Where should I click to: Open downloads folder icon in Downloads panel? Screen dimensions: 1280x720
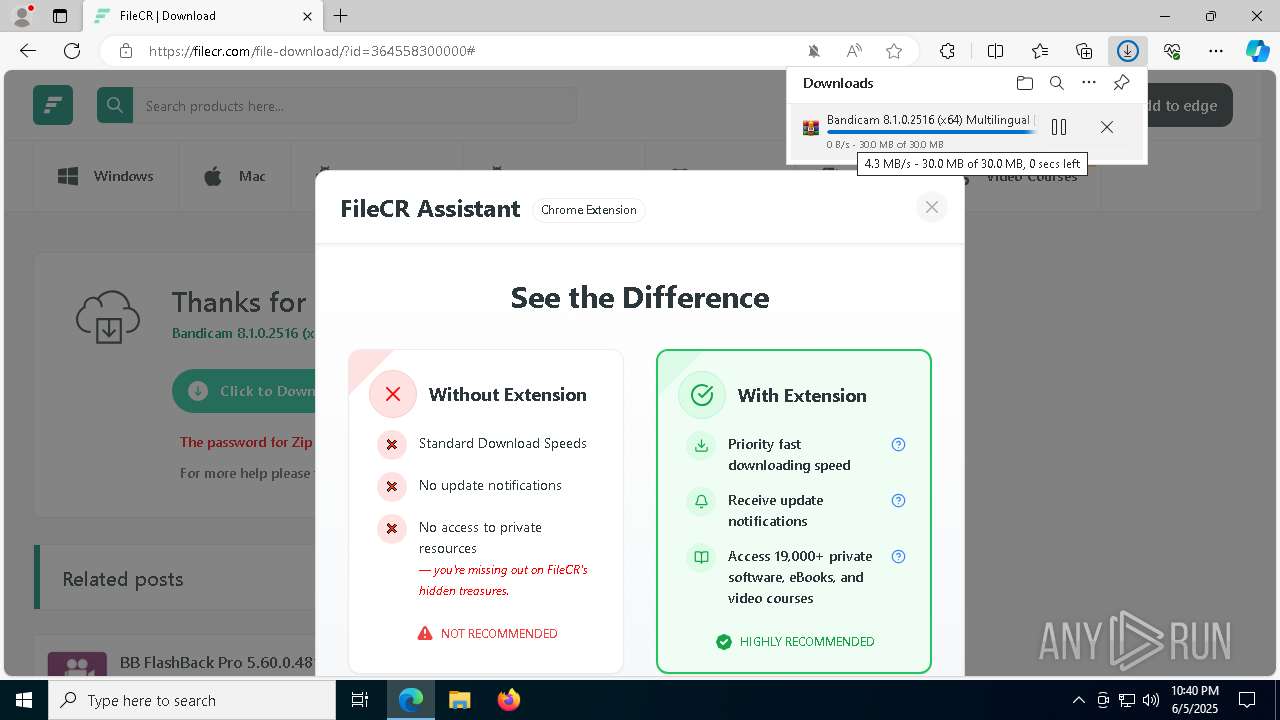coord(1024,83)
